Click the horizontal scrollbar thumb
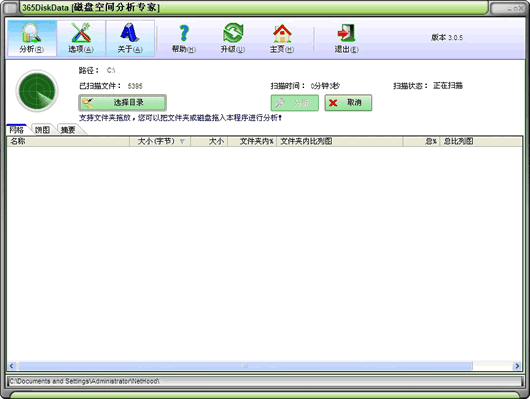Viewport: 530px width, 399px height. 245,366
